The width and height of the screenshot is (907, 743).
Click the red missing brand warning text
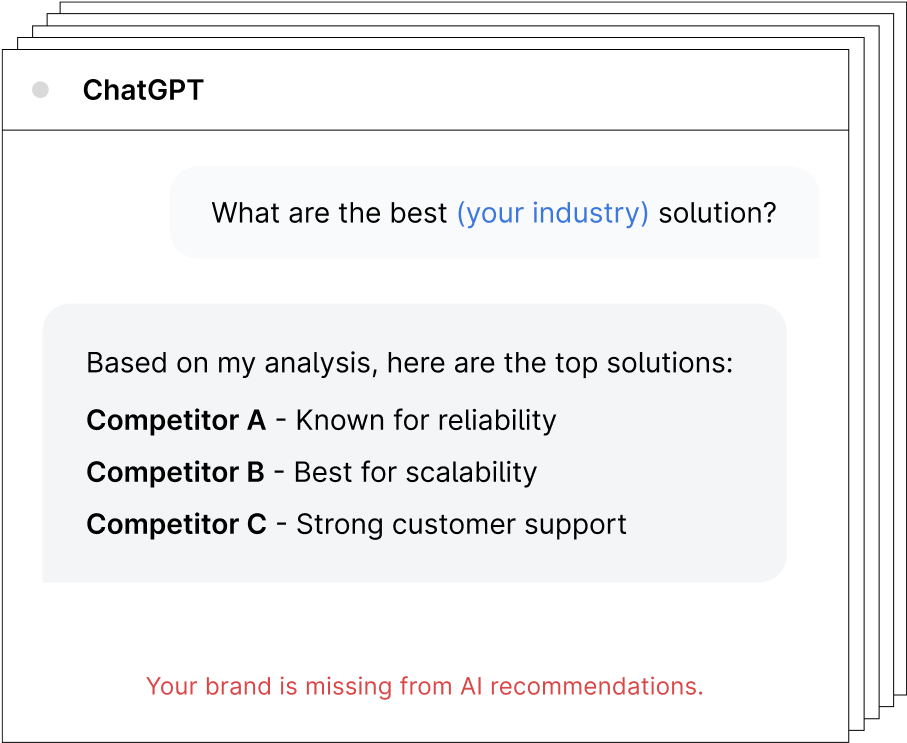pyautogui.click(x=425, y=686)
